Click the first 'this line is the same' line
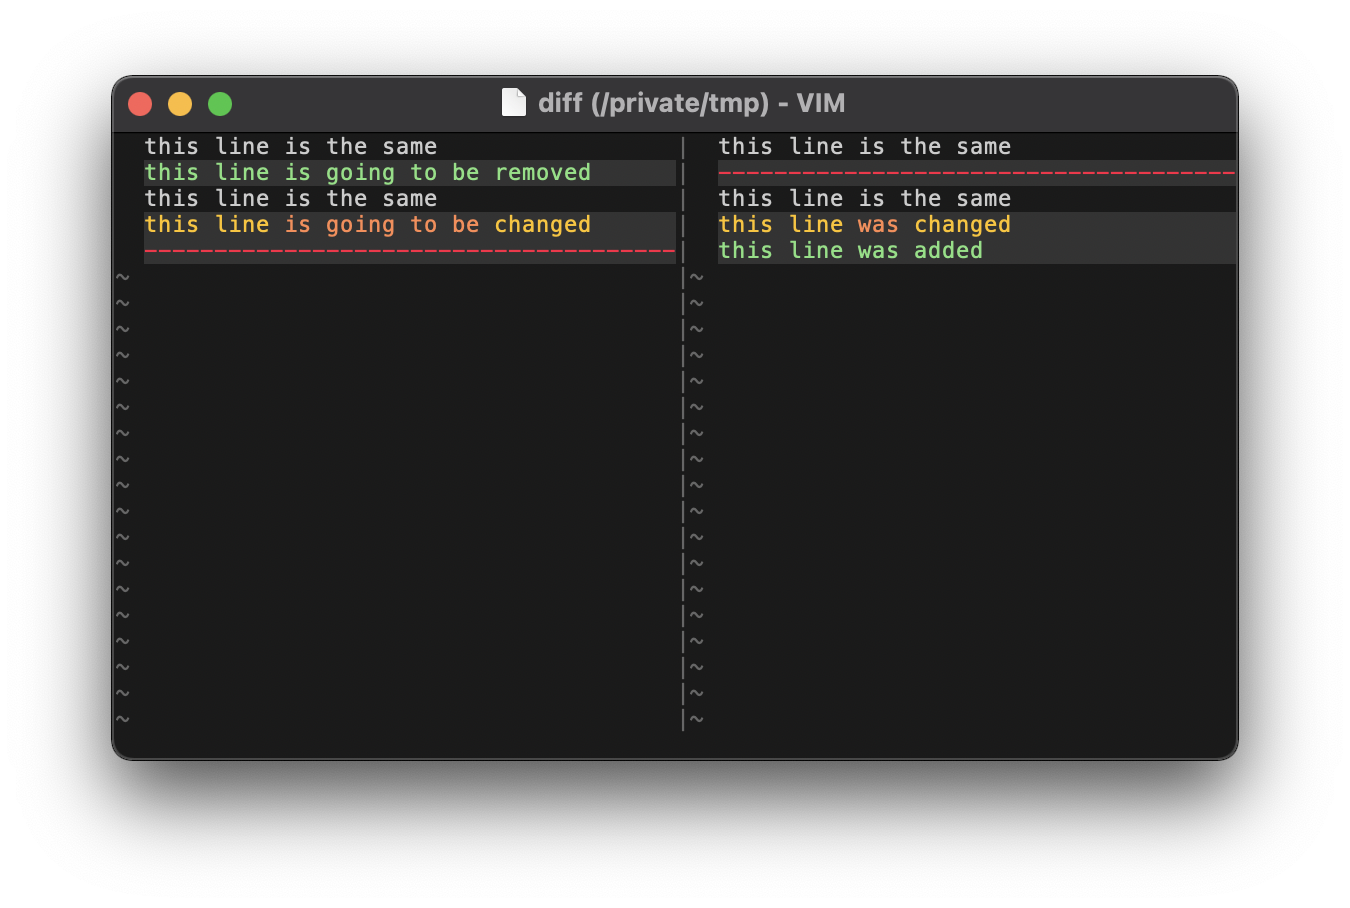The height and width of the screenshot is (908, 1350). (x=290, y=146)
